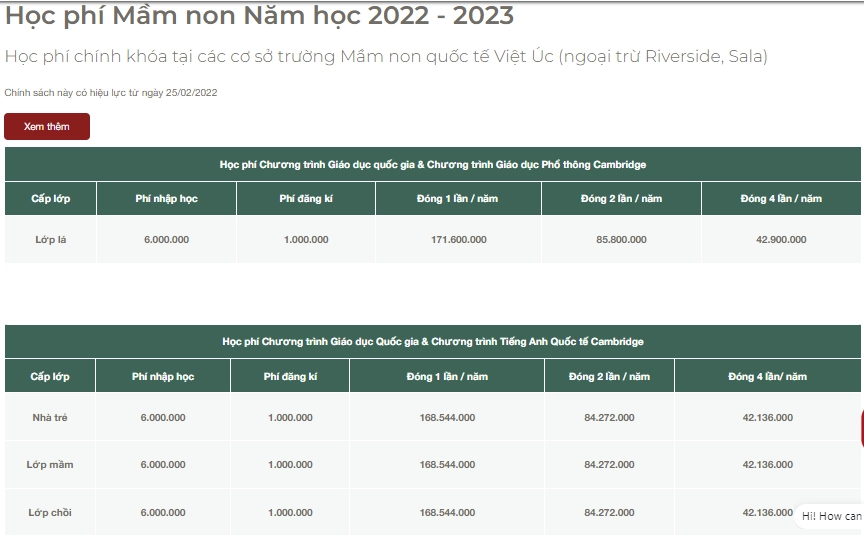This screenshot has height=542, width=864.
Task: Click the 'Học phí Mầm non Năm học 2022 - 2023' heading
Action: coord(260,16)
